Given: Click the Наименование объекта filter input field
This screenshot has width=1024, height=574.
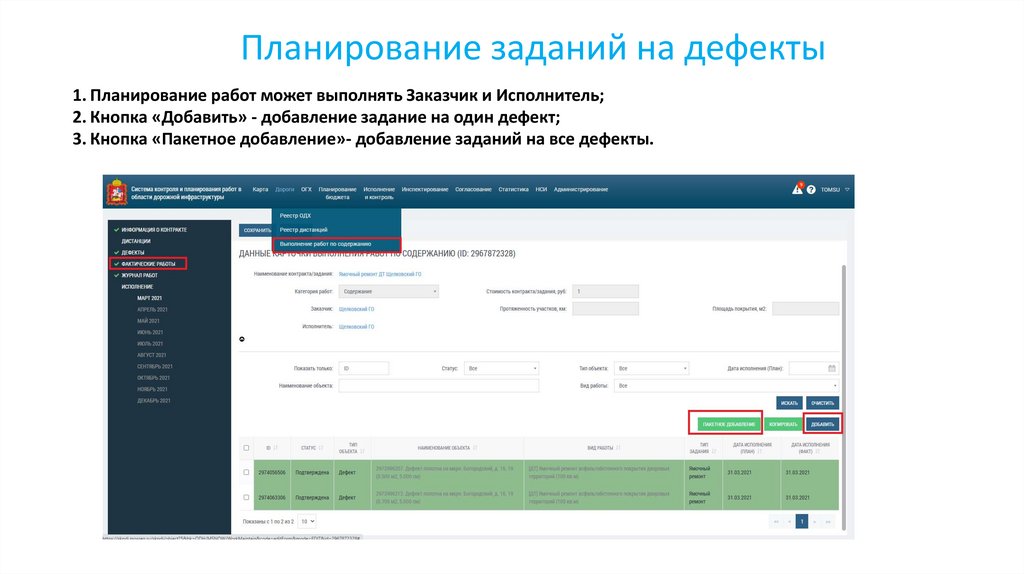Looking at the screenshot, I should click(x=439, y=385).
